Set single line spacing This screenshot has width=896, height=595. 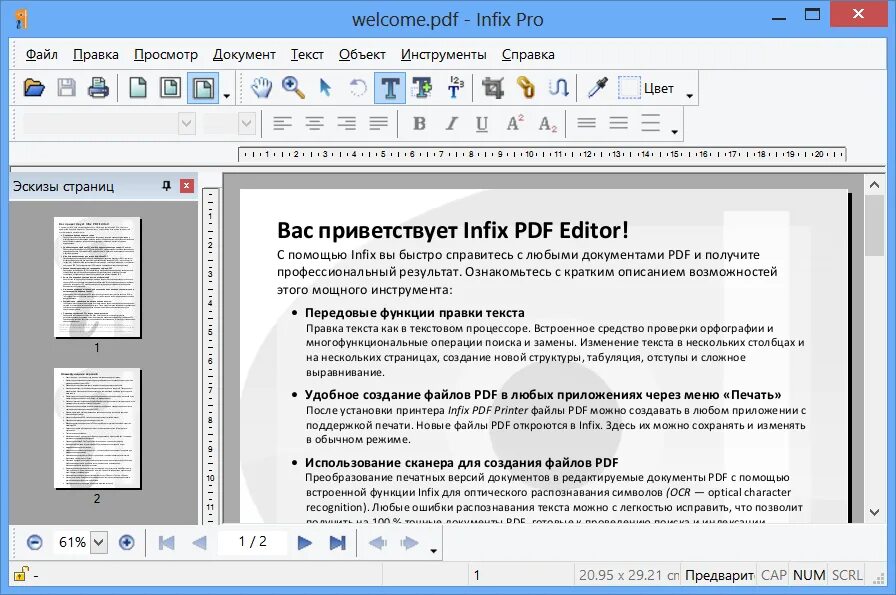tap(586, 123)
